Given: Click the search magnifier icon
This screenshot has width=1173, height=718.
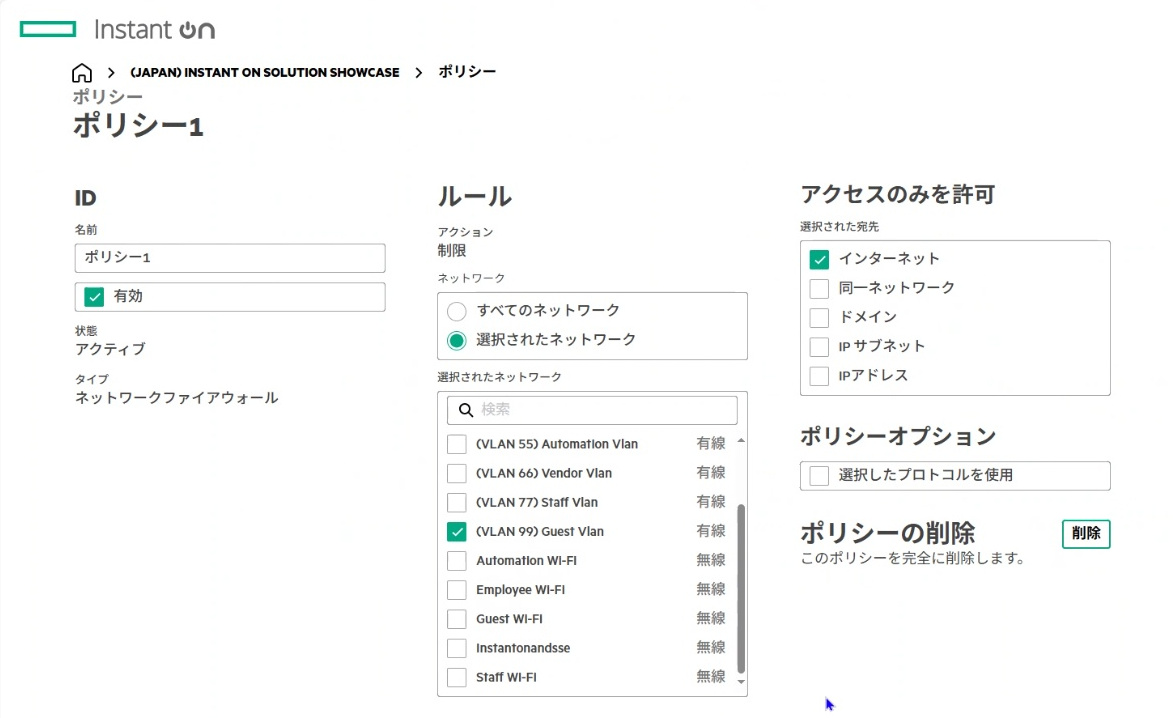Looking at the screenshot, I should 465,410.
